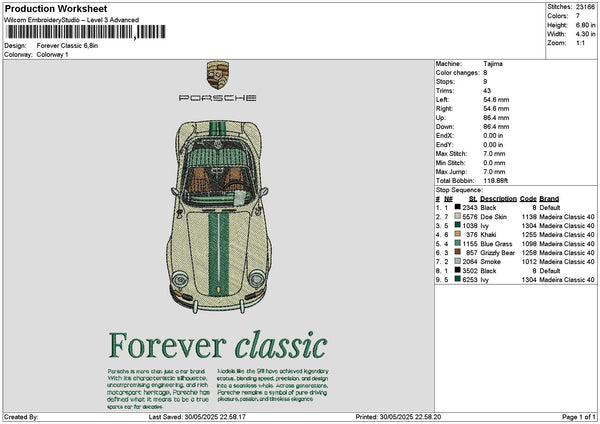The image size is (600, 424).
Task: Click the code '1255' in the Khaki row
Action: point(529,235)
